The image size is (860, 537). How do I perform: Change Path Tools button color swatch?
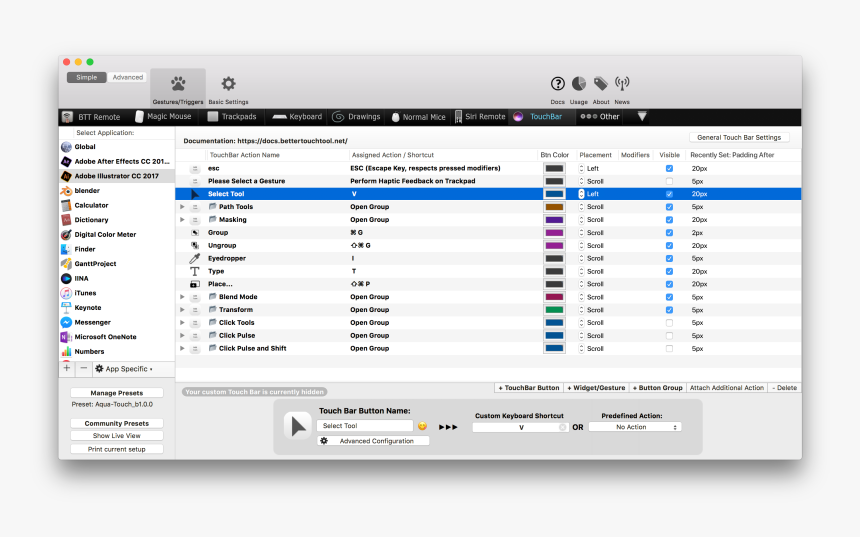(x=554, y=207)
